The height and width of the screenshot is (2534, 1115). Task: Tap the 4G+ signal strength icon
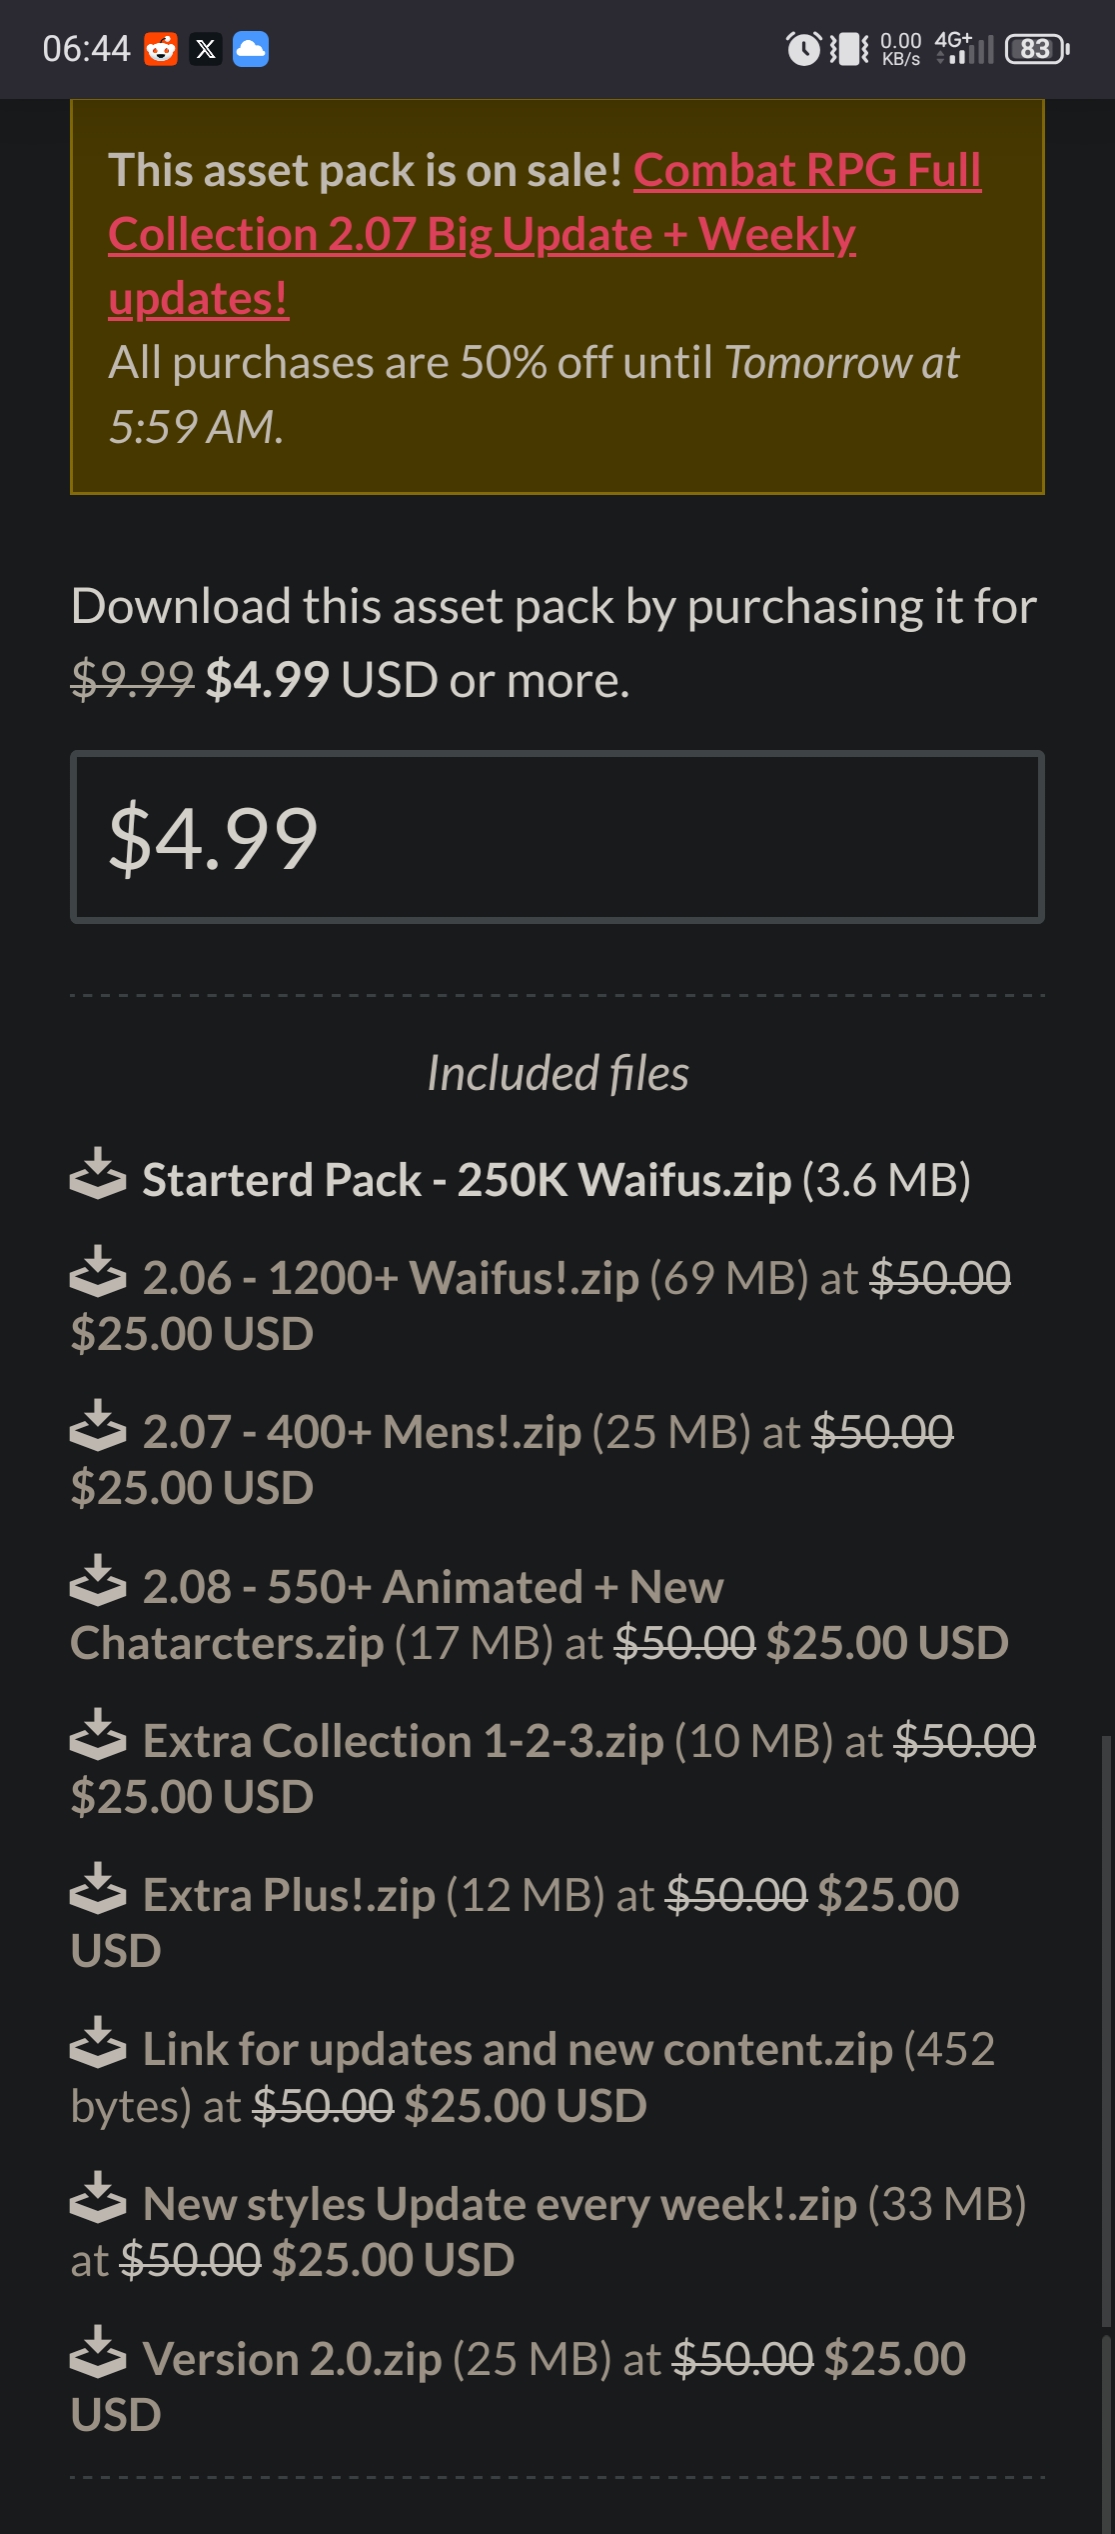pyautogui.click(x=963, y=48)
